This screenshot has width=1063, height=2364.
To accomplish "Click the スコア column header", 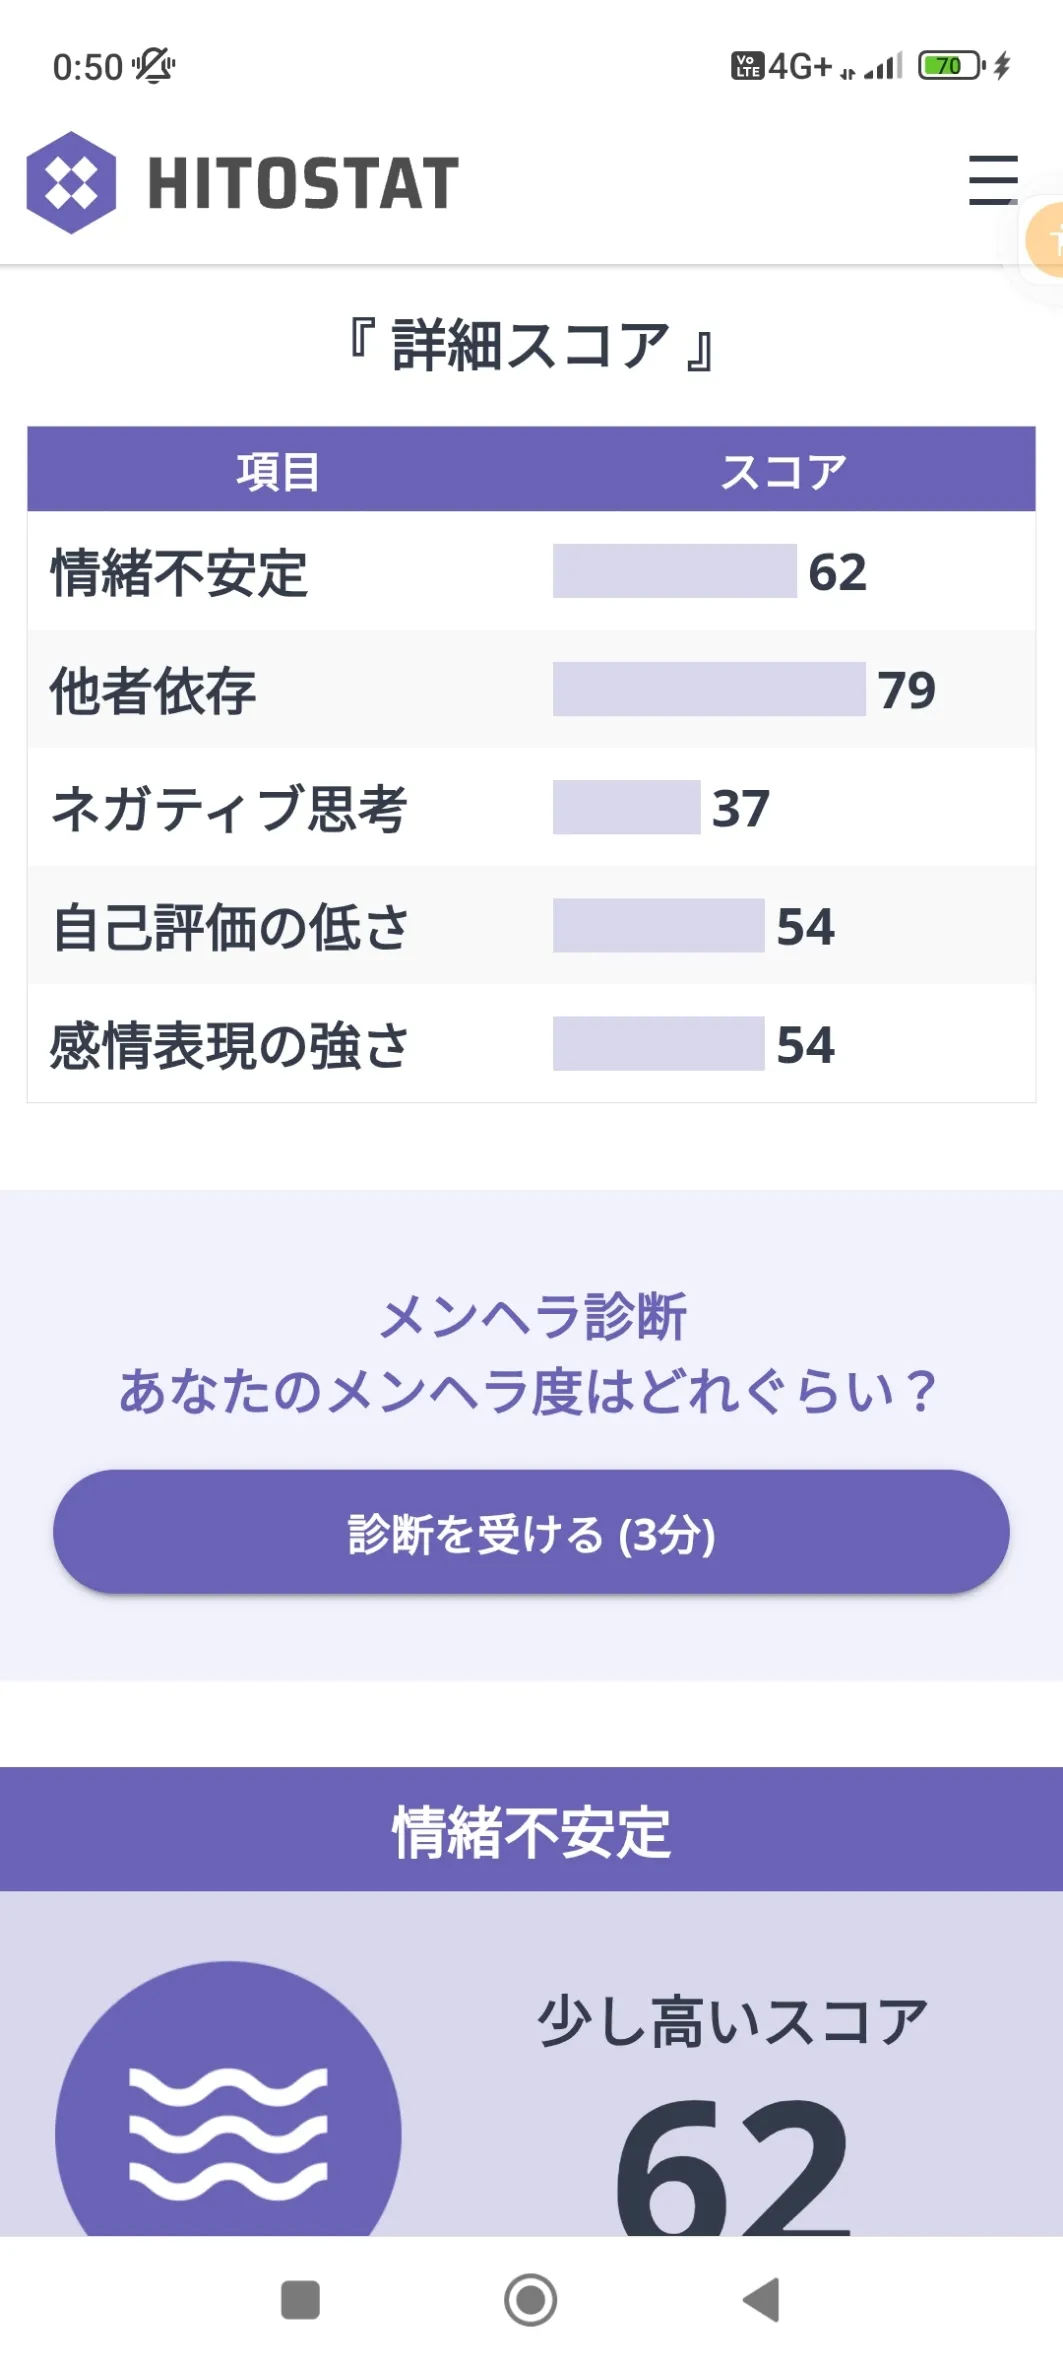I will point(784,471).
